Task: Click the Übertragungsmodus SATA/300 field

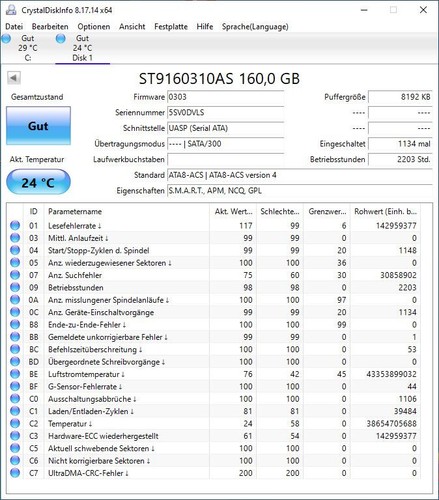Action: pyautogui.click(x=225, y=144)
